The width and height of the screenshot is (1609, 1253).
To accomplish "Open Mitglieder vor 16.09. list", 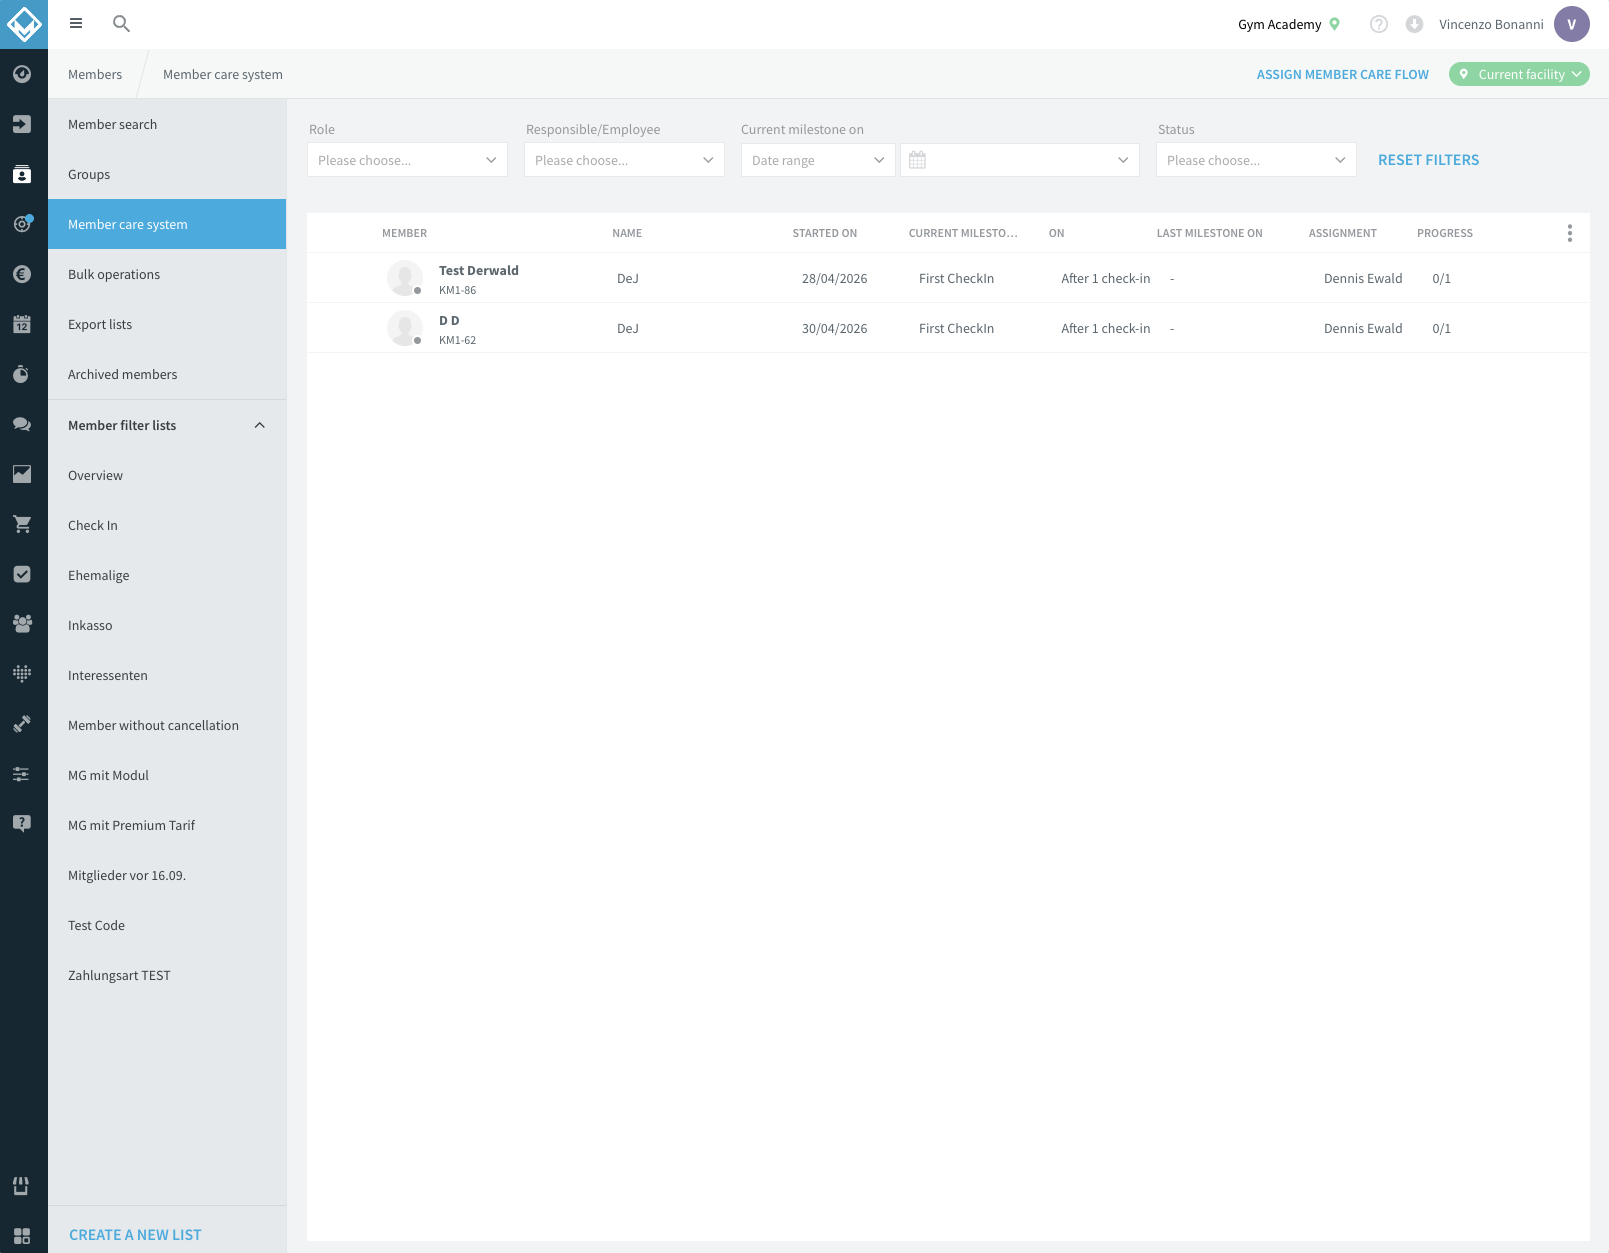I will 167,875.
